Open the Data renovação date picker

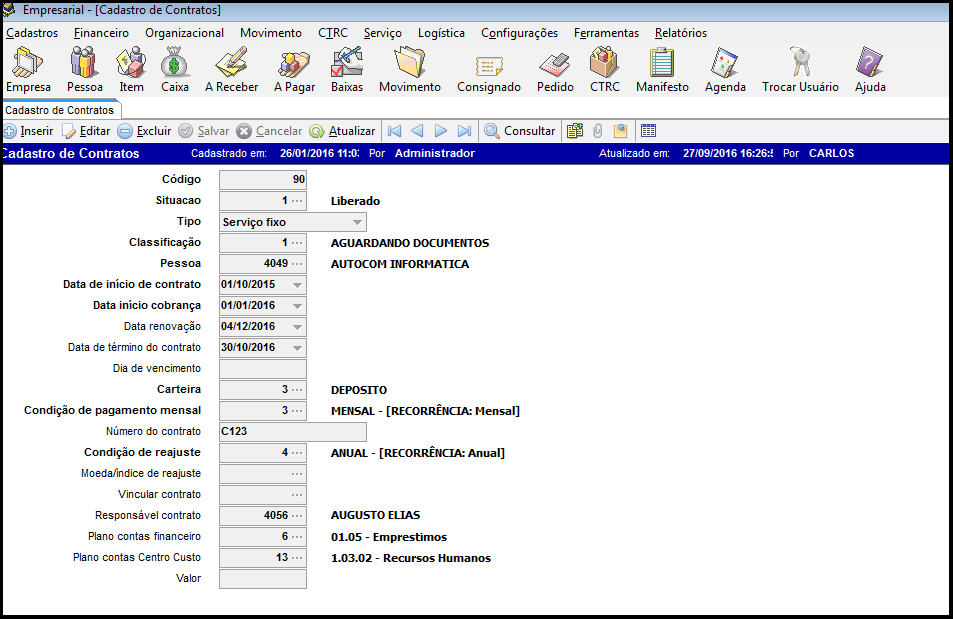coord(297,327)
